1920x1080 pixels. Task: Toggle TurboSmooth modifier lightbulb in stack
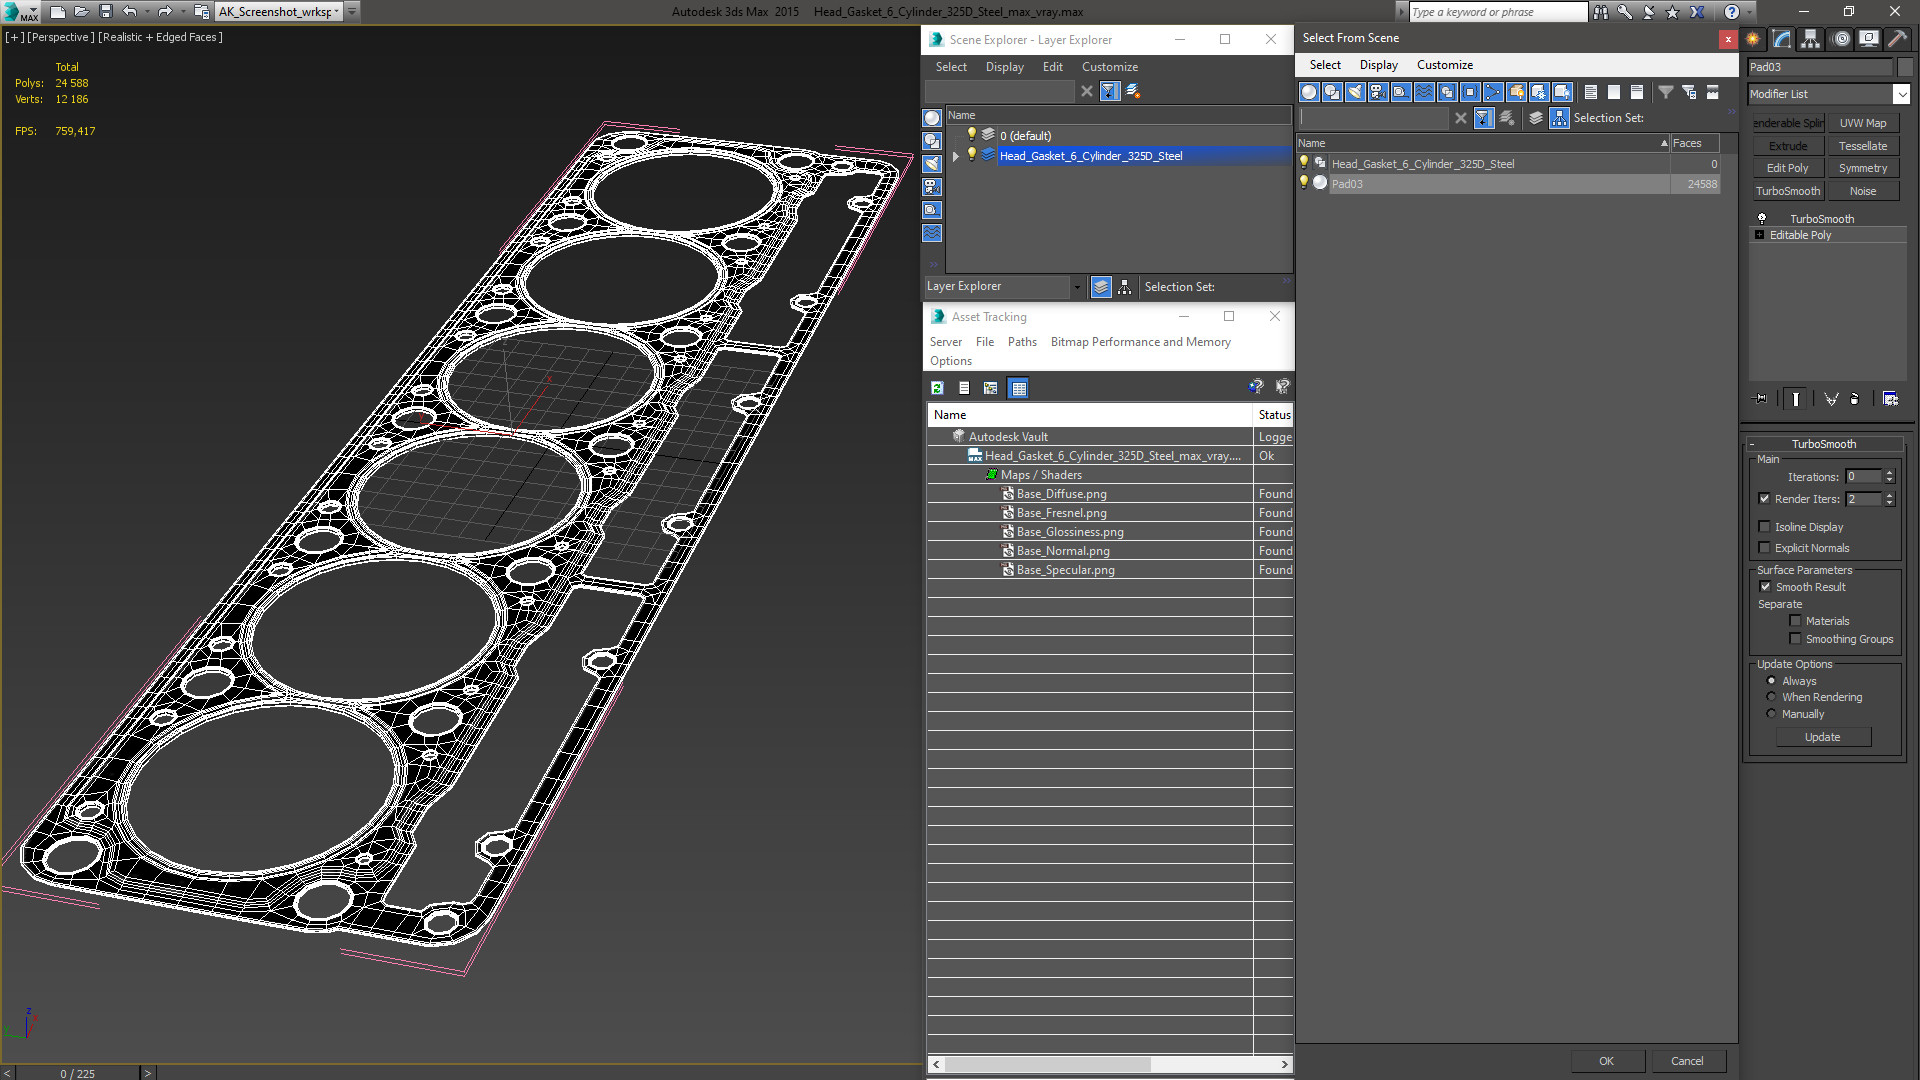(x=1762, y=218)
